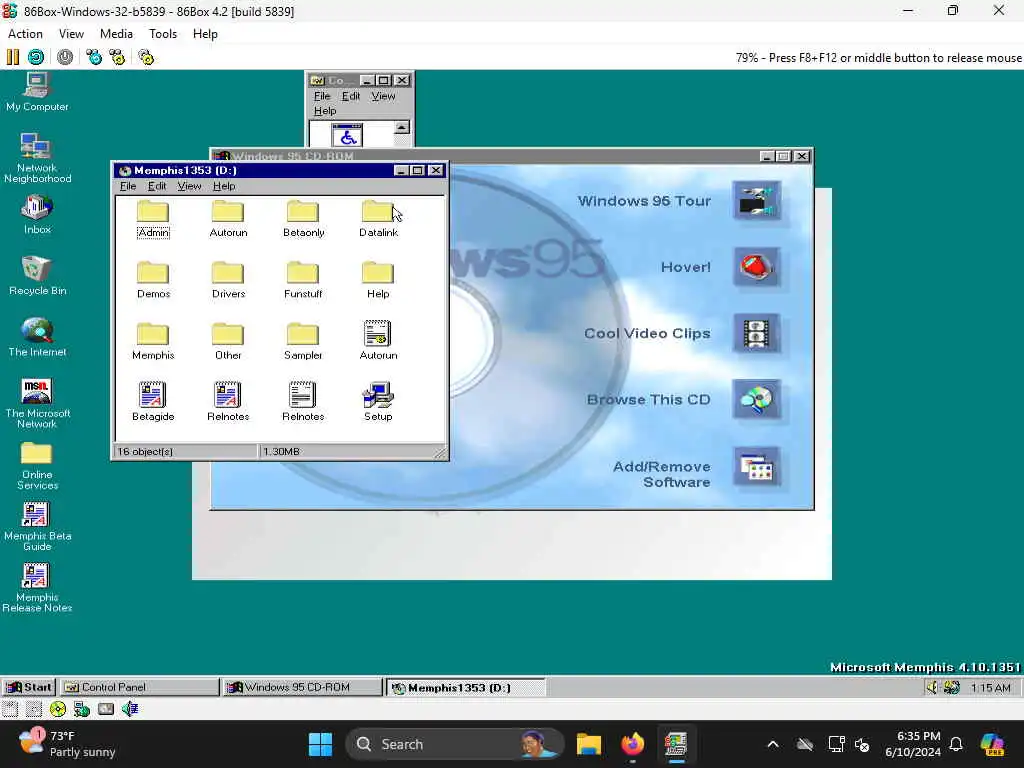Click Control Panel scrollbar up arrow

pos(402,127)
